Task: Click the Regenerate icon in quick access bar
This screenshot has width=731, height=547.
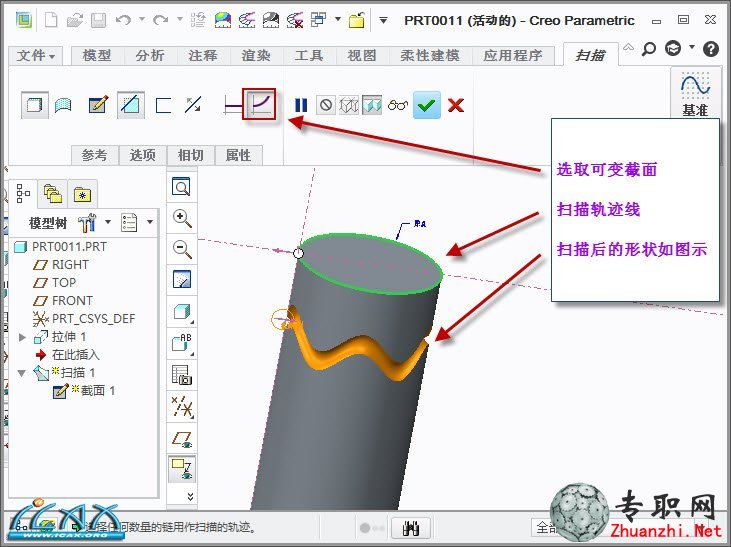Action: pos(198,21)
